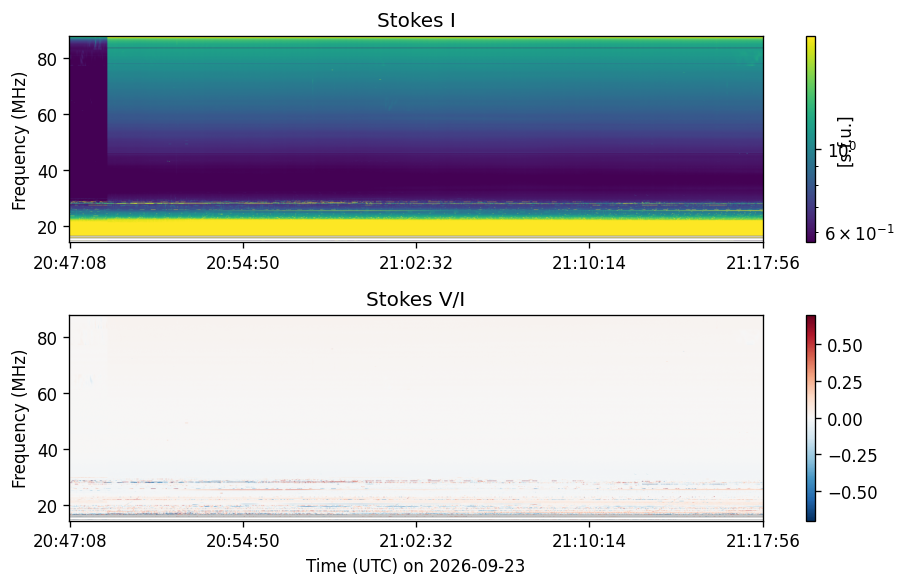
Task: Click the bottom plot Frequency (MHz) axis label
Action: pos(19,419)
